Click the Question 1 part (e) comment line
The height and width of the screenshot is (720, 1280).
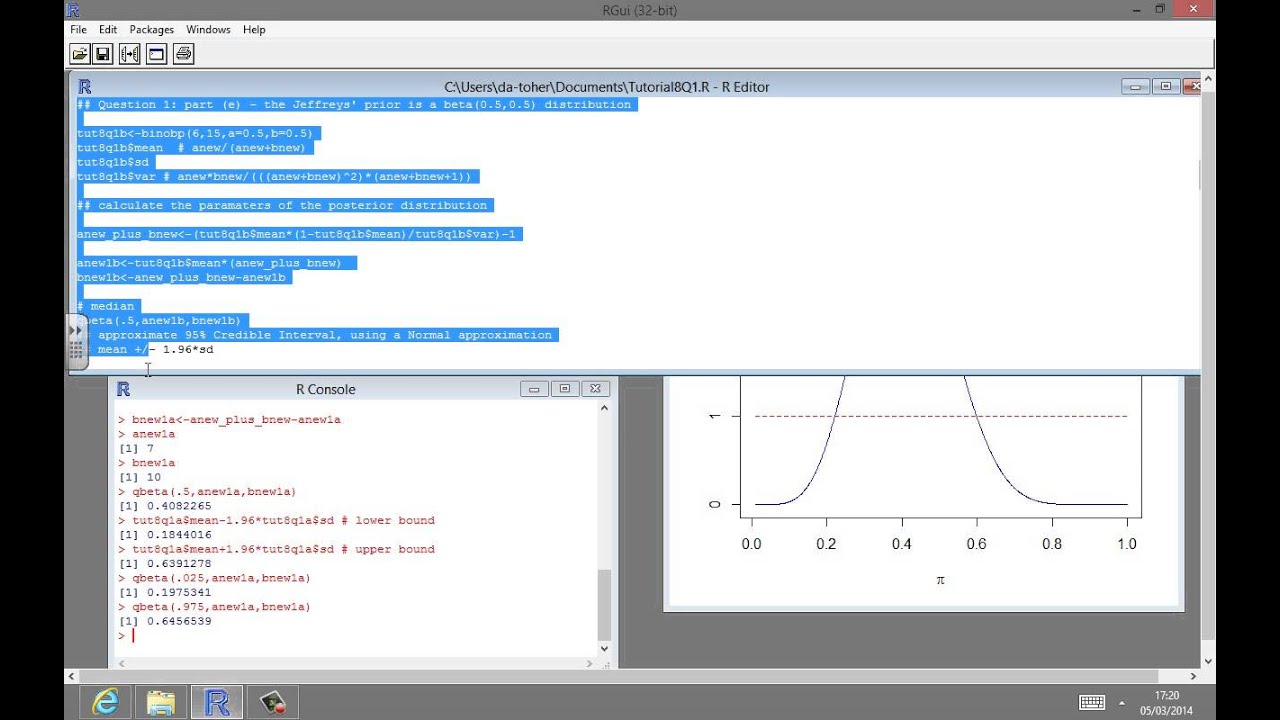point(355,104)
